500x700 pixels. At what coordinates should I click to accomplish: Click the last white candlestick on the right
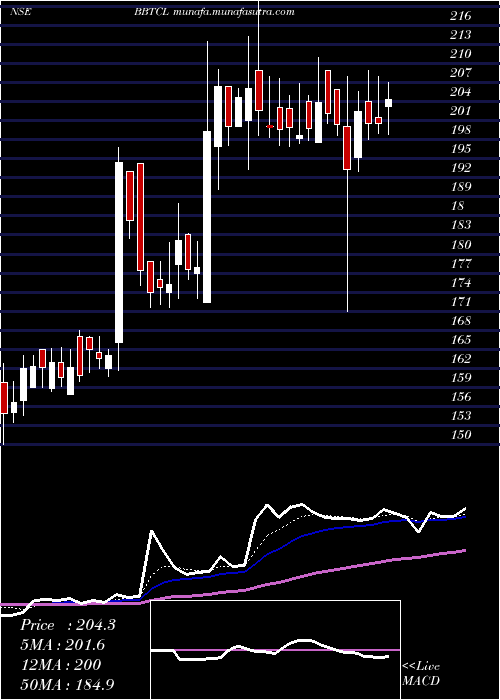pos(388,103)
